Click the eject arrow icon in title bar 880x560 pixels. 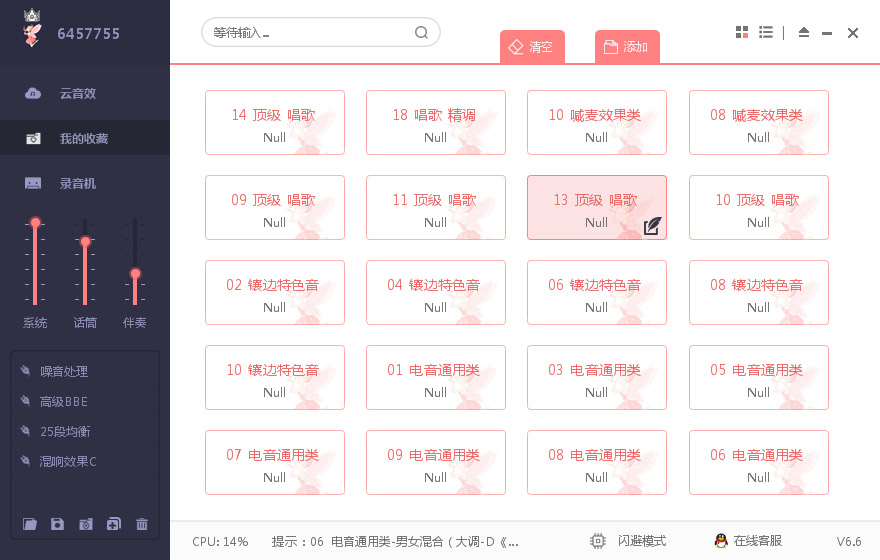[804, 32]
